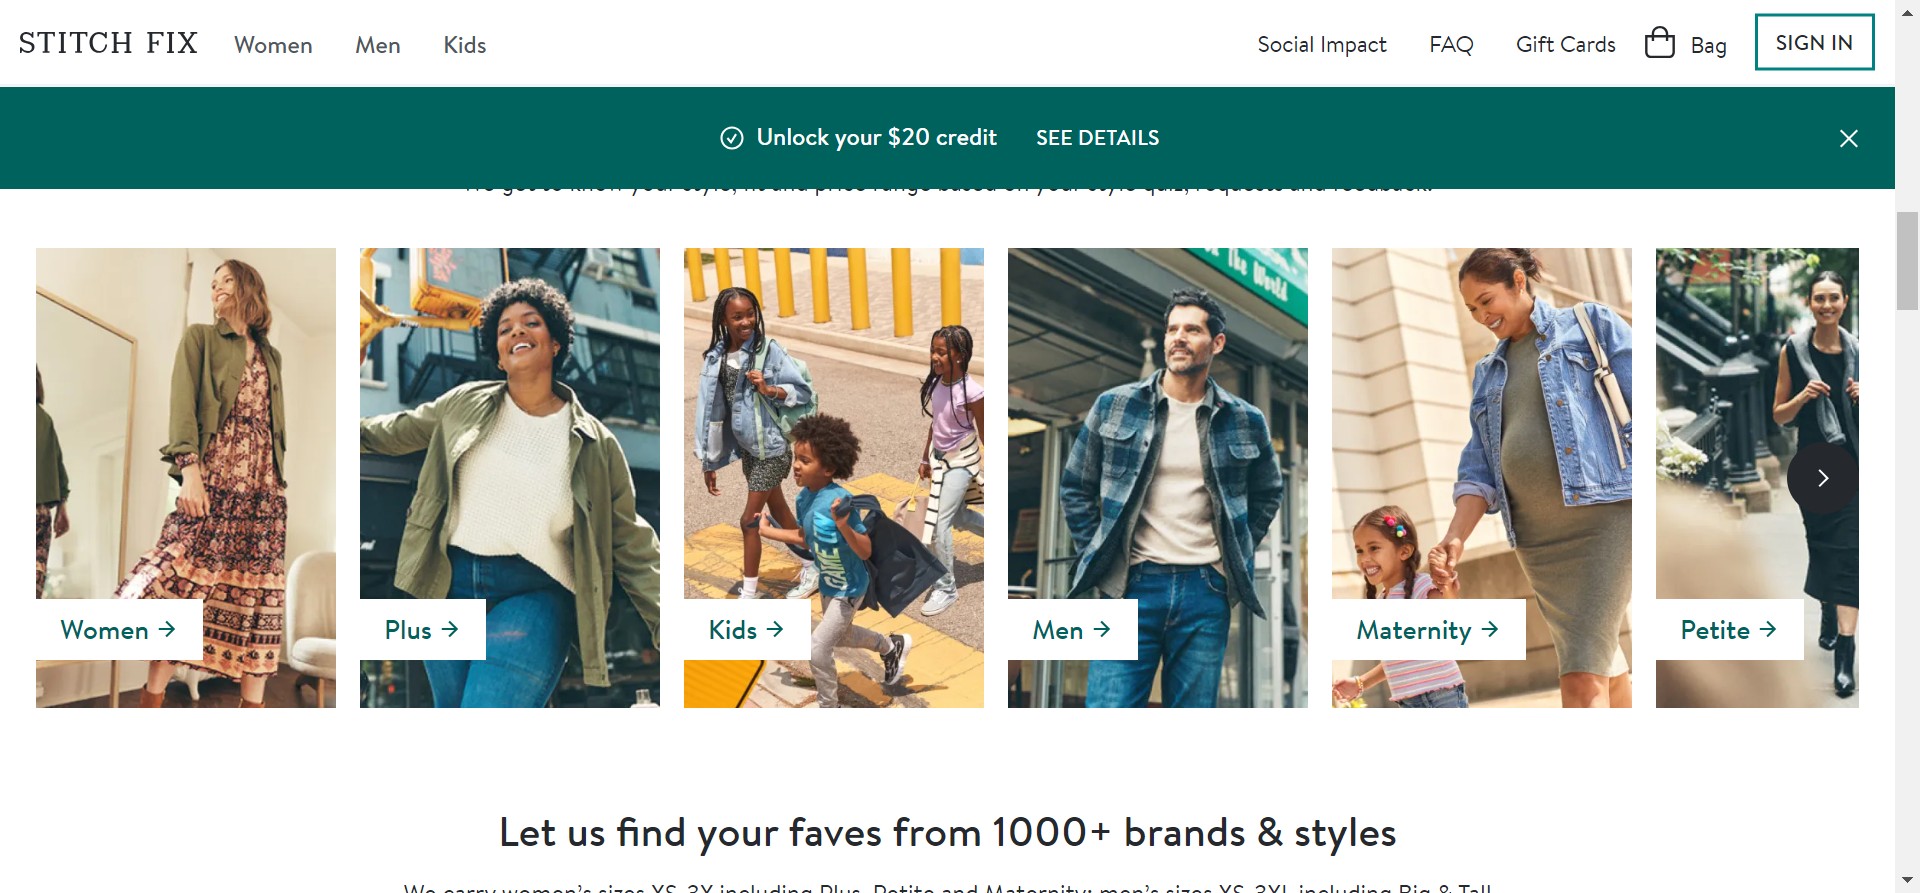
Task: Click the page's vertical scrollbar thumb
Action: point(1907,260)
